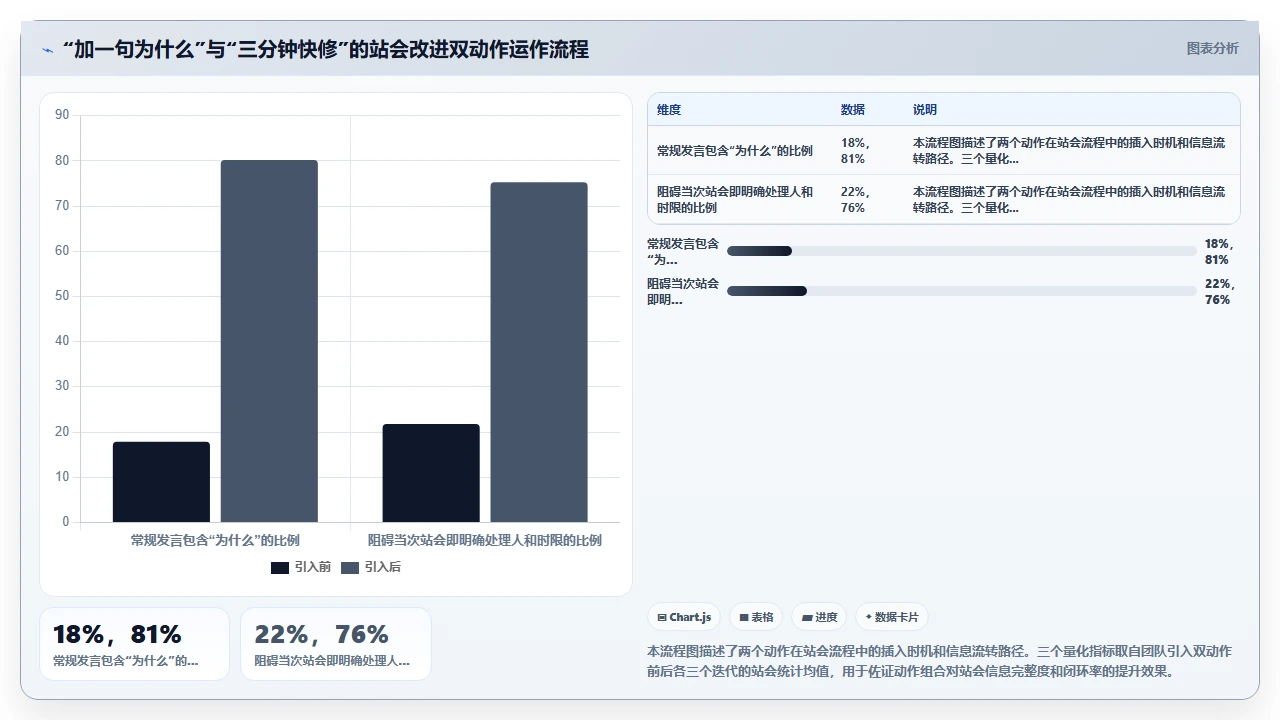Click the 引入前 bar for 常规发言包含“为什么”的比例

click(x=161, y=482)
